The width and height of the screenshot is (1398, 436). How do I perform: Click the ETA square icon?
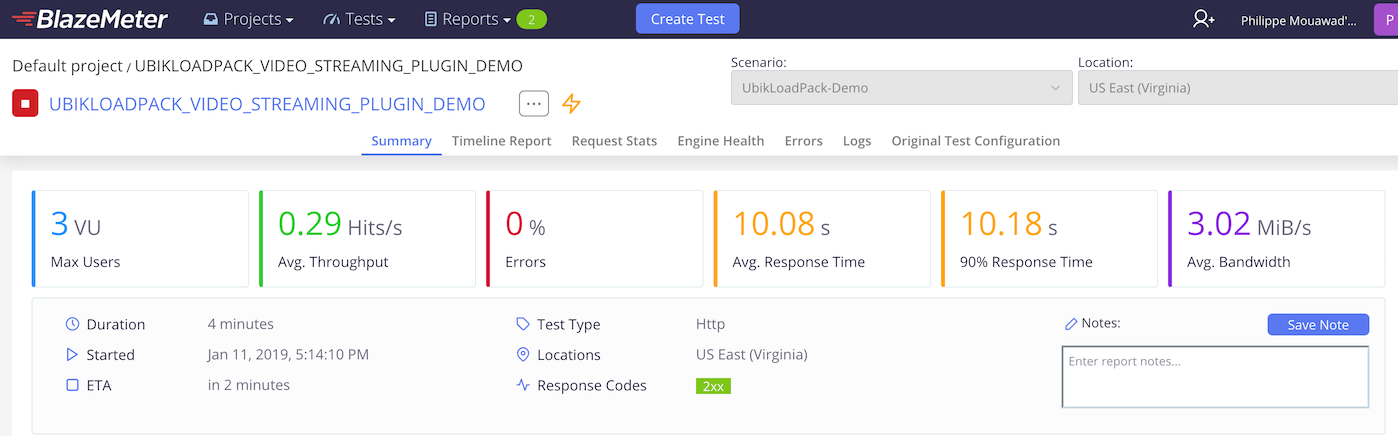click(x=72, y=385)
